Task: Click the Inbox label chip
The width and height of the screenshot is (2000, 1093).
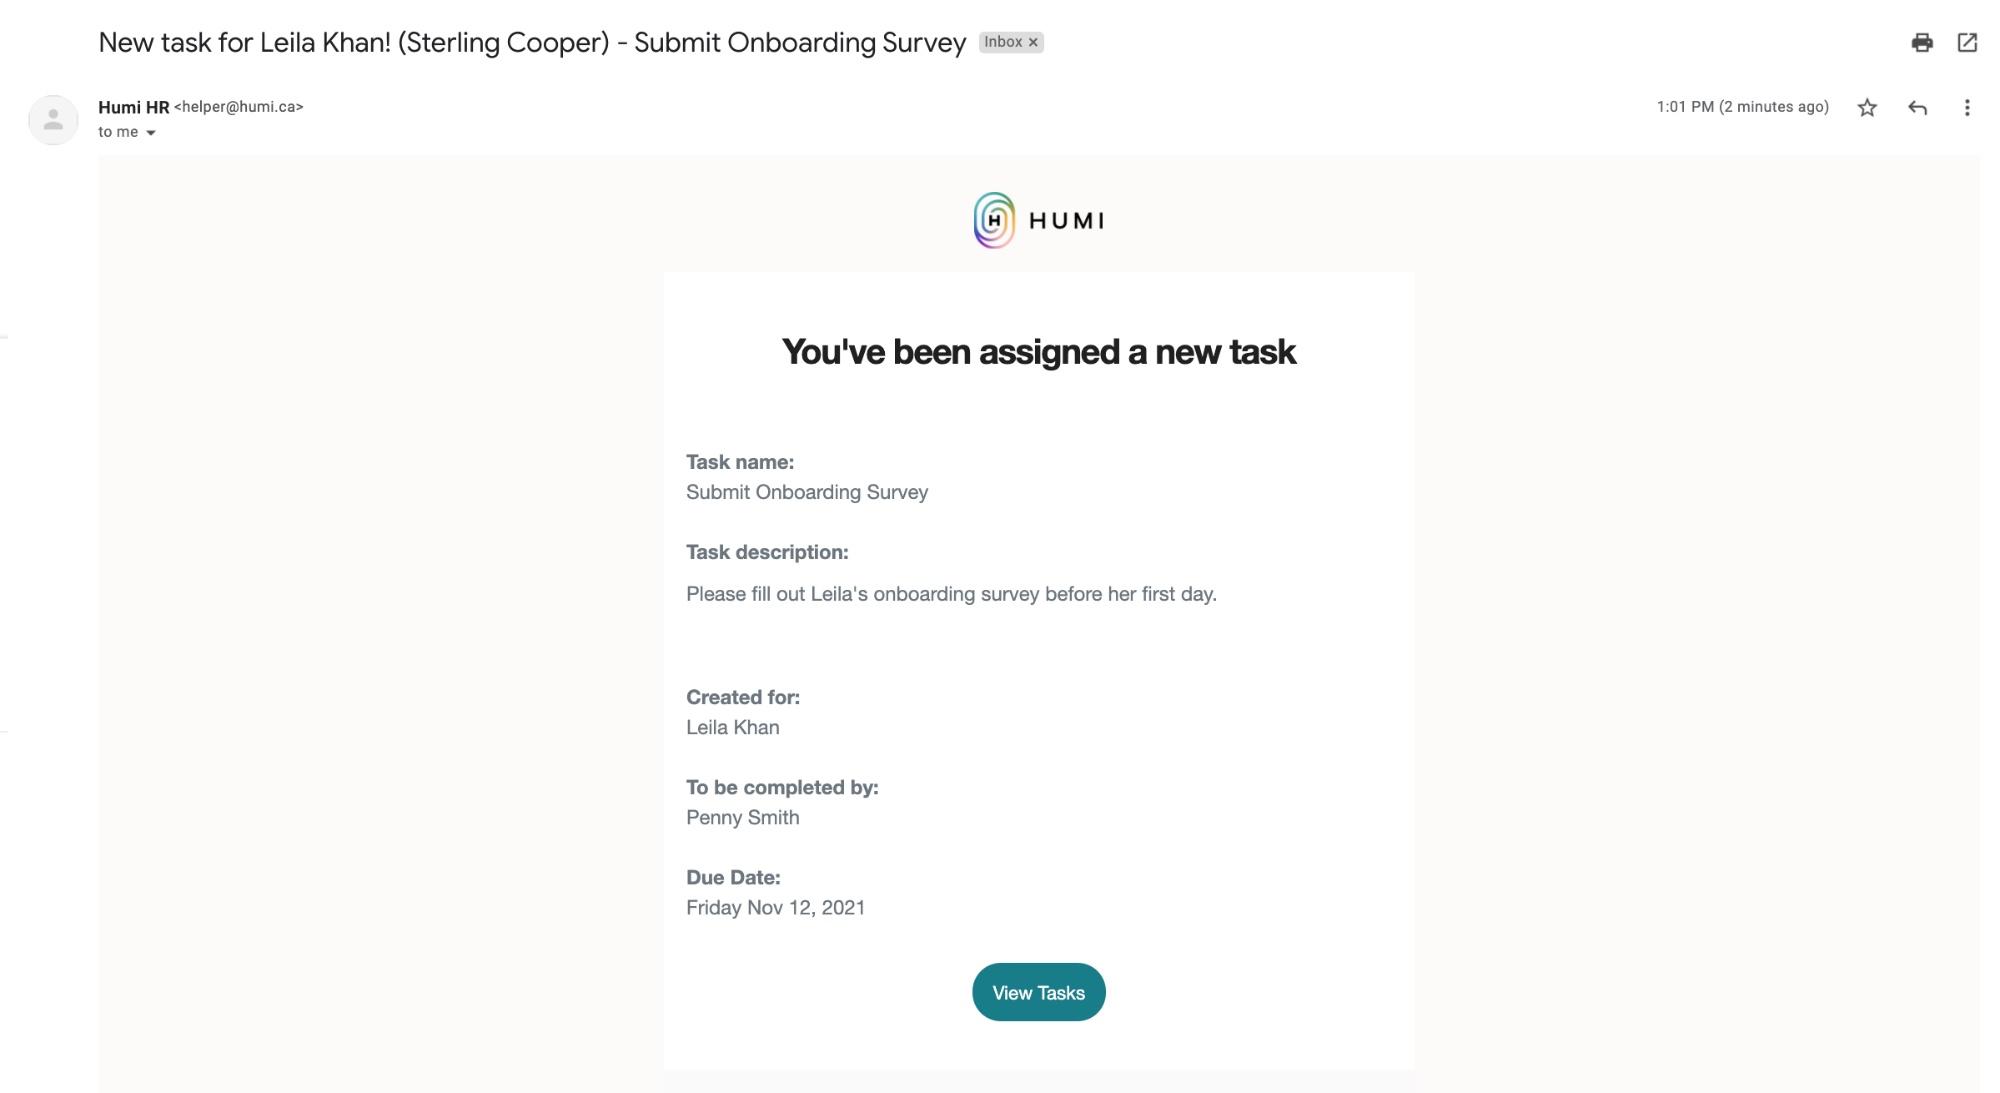Action: (x=1002, y=42)
